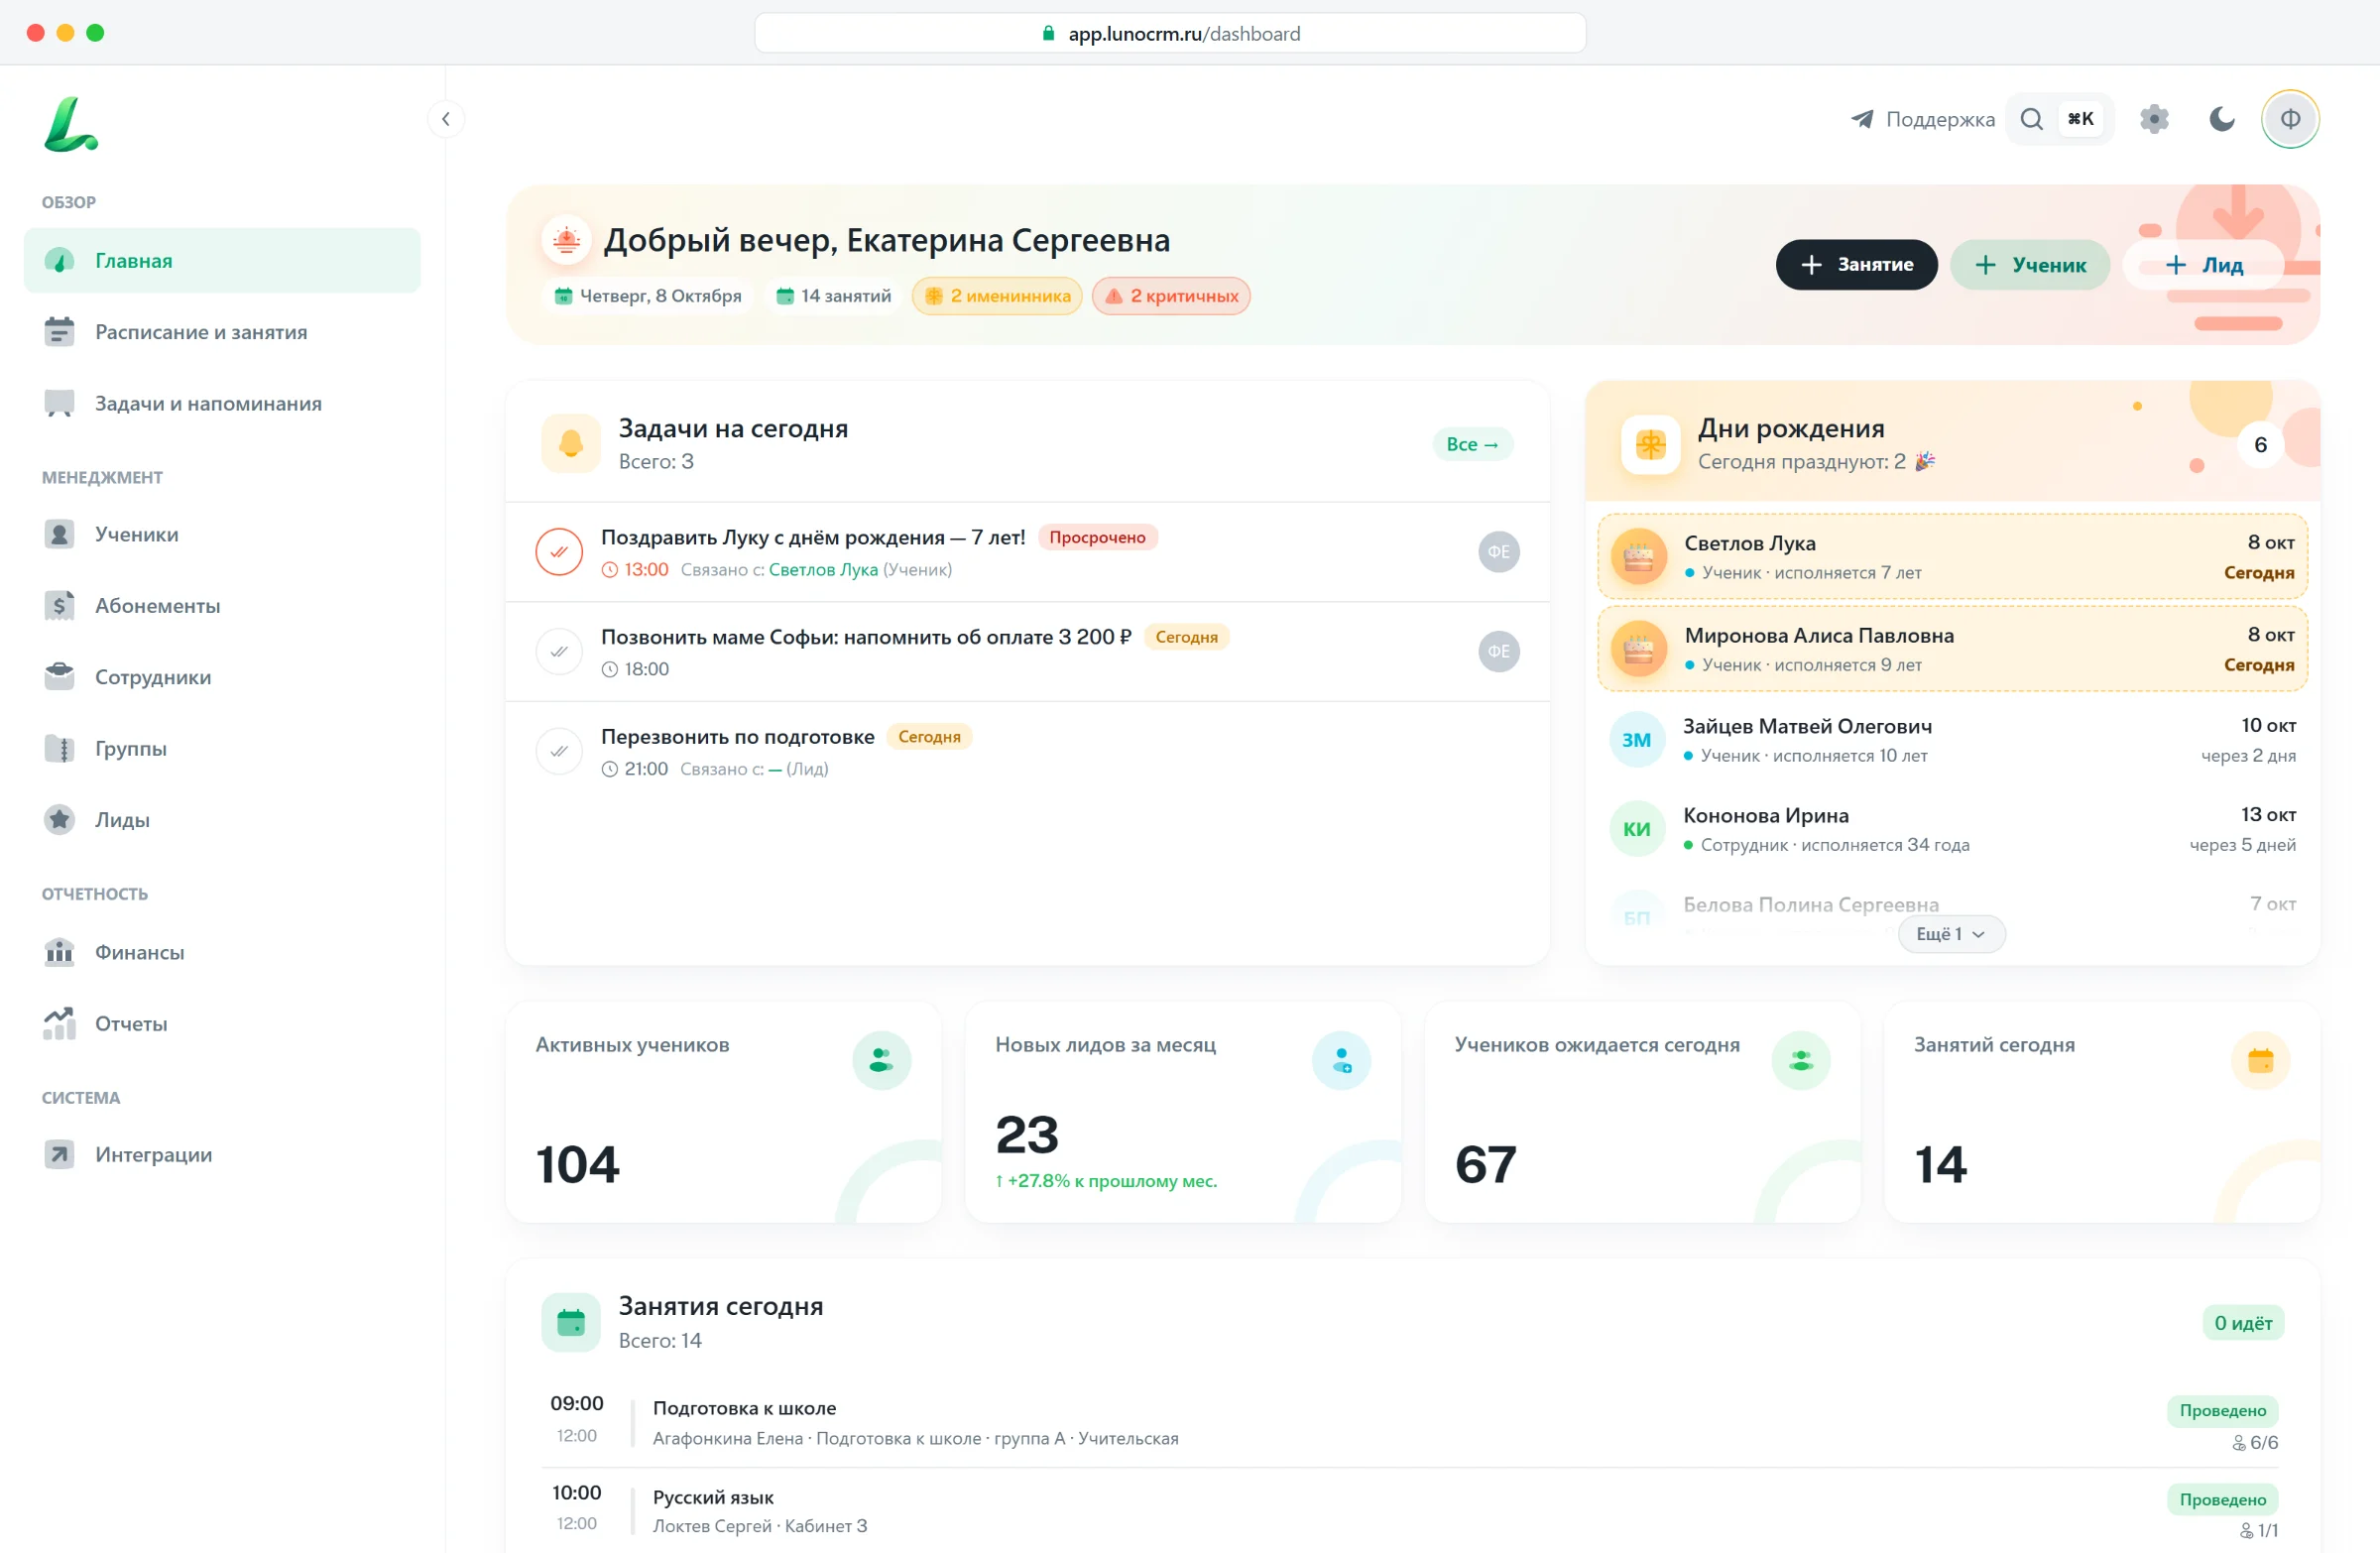Tick the Перезвонить по подготовке task
2380x1553 pixels.
tap(559, 751)
